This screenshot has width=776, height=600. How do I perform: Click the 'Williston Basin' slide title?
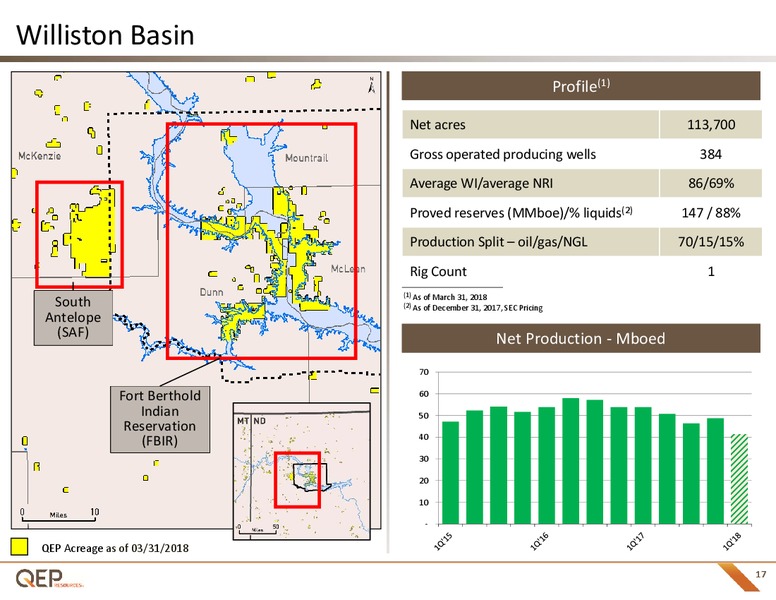[105, 35]
